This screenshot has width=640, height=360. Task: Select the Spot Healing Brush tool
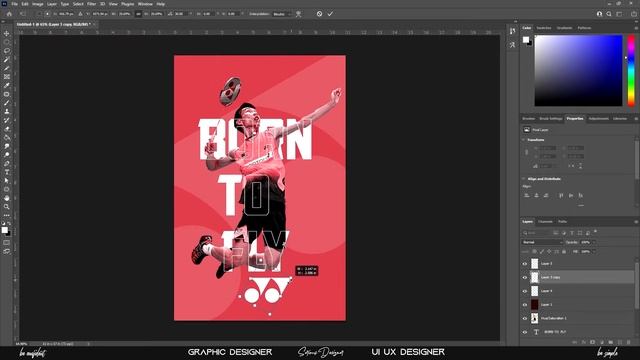[x=7, y=94]
